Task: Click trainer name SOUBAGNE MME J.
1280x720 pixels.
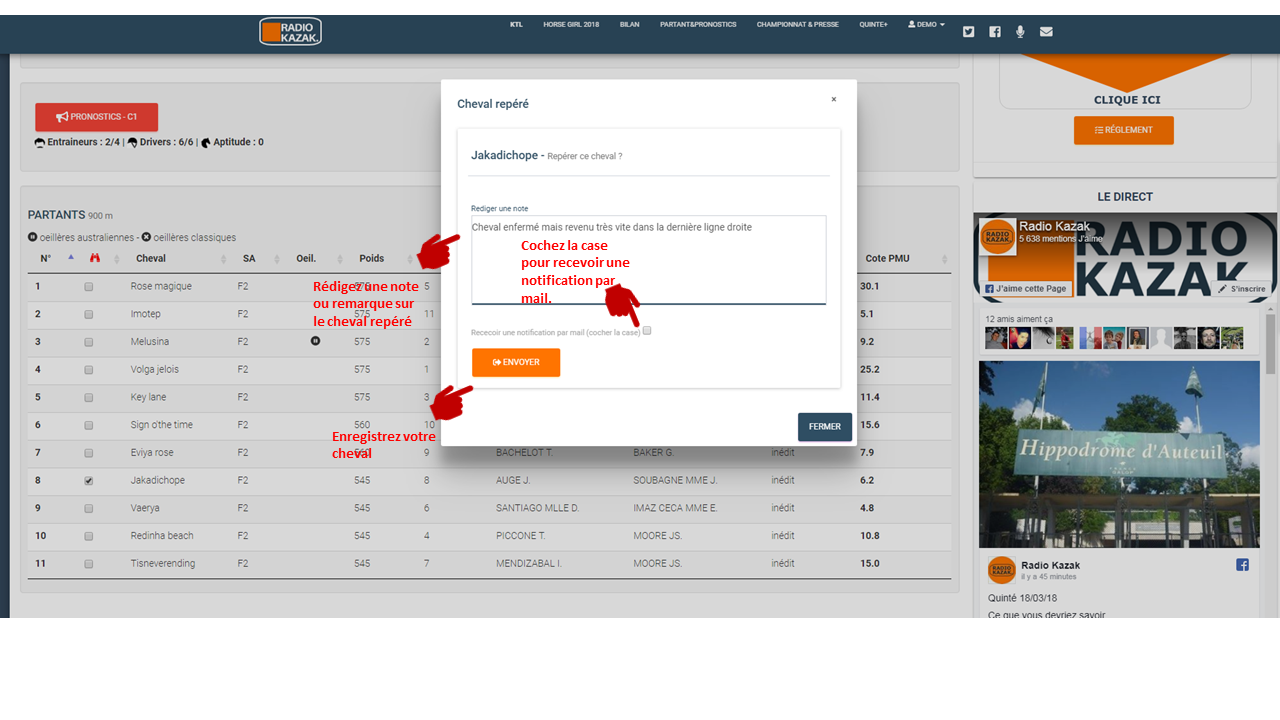Action: click(x=675, y=481)
